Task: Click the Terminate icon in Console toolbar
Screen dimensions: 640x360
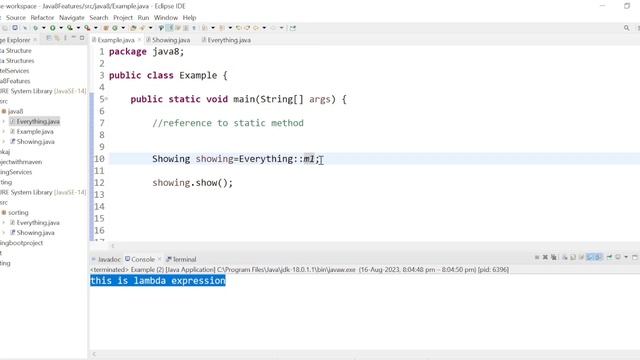Action: pyautogui.click(x=537, y=257)
